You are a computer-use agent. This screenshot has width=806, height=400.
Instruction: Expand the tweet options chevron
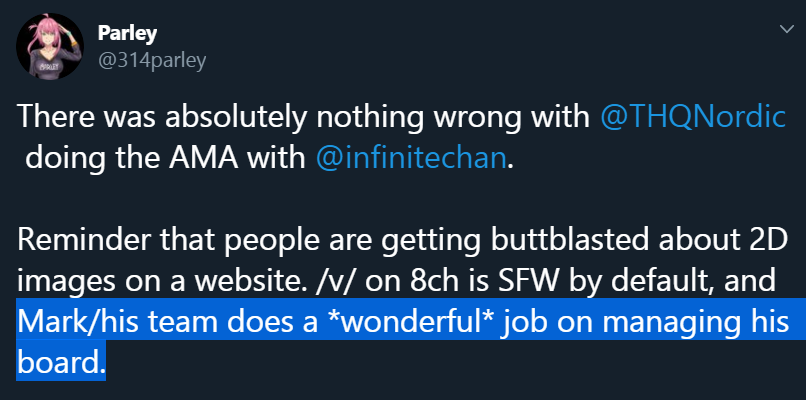click(786, 29)
